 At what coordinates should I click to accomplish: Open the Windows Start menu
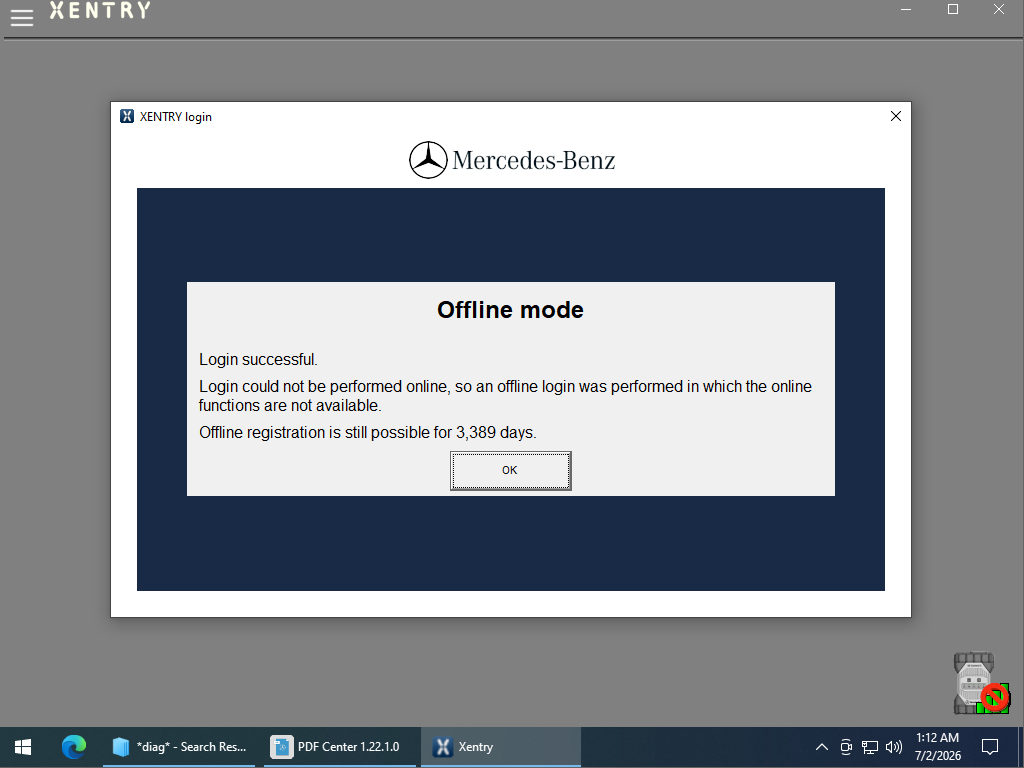[23, 746]
